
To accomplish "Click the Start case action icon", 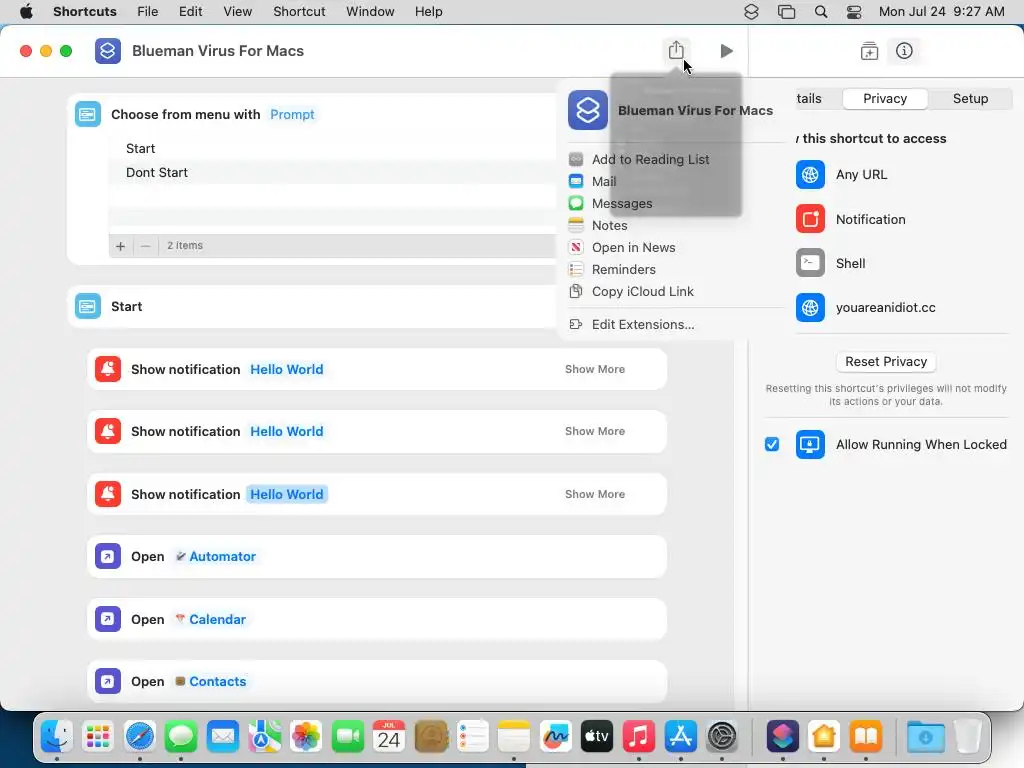I will pos(88,306).
